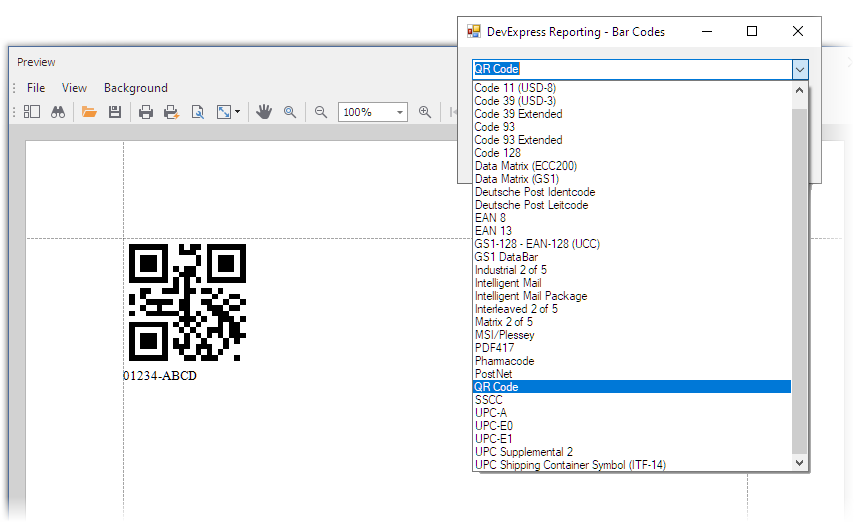Screen dimensions: 854x522
Task: Choose Industrial 2 of 5
Action: coord(632,270)
